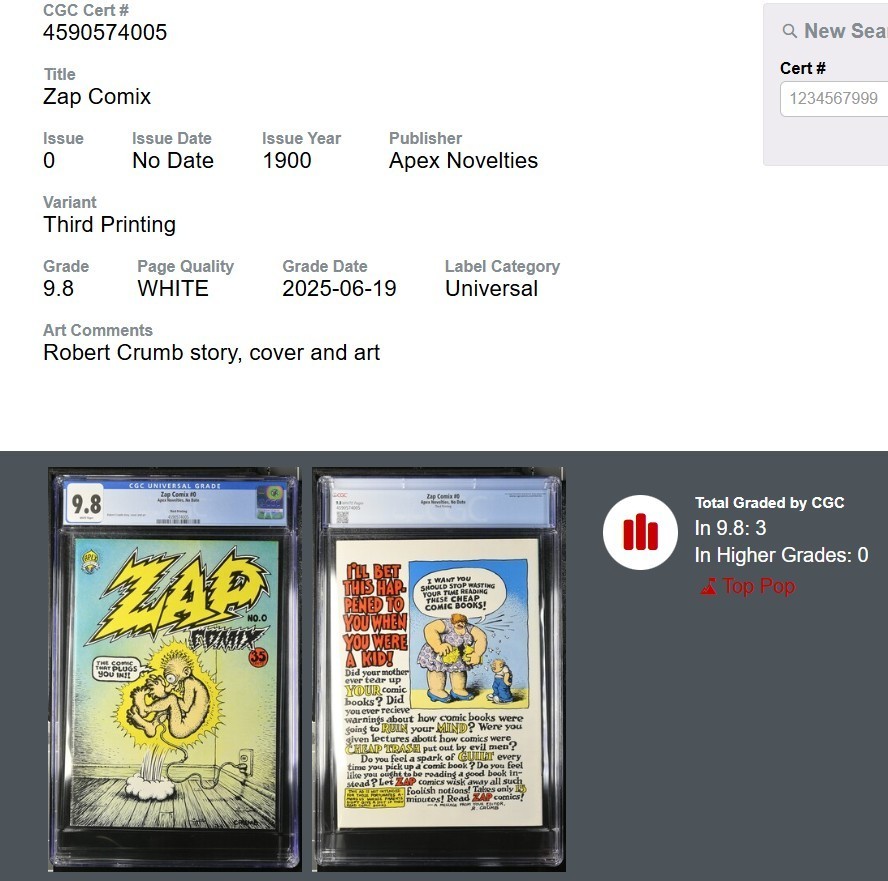This screenshot has height=881, width=888.
Task: Focus the Cert # input field
Action: click(x=834, y=99)
